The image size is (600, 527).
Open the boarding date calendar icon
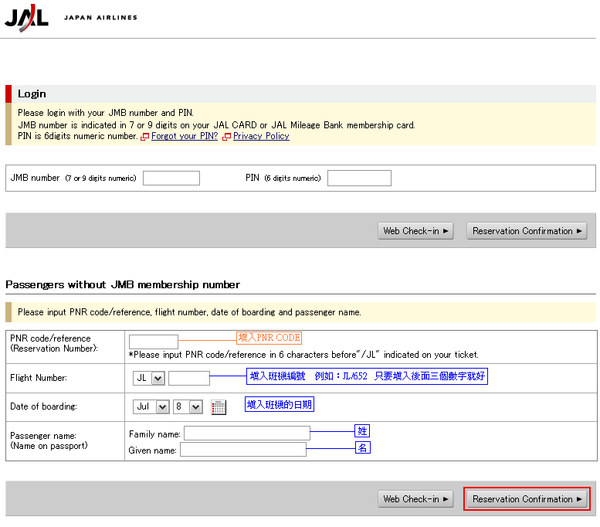(218, 407)
